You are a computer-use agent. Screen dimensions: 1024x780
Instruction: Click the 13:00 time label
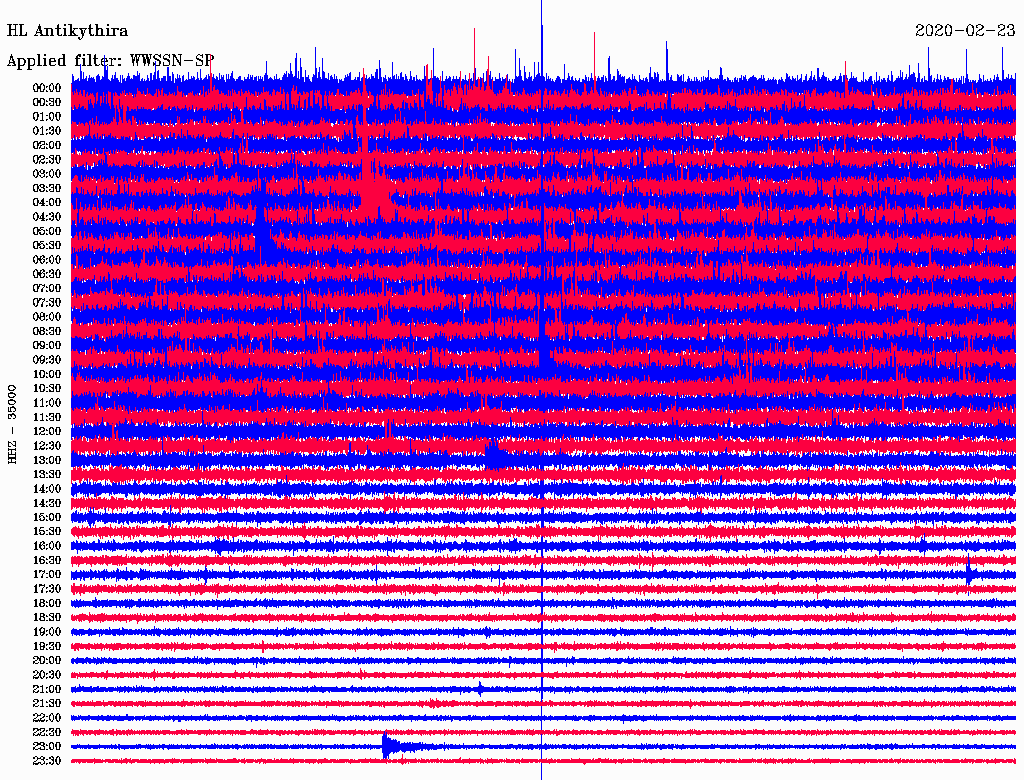tap(47, 461)
